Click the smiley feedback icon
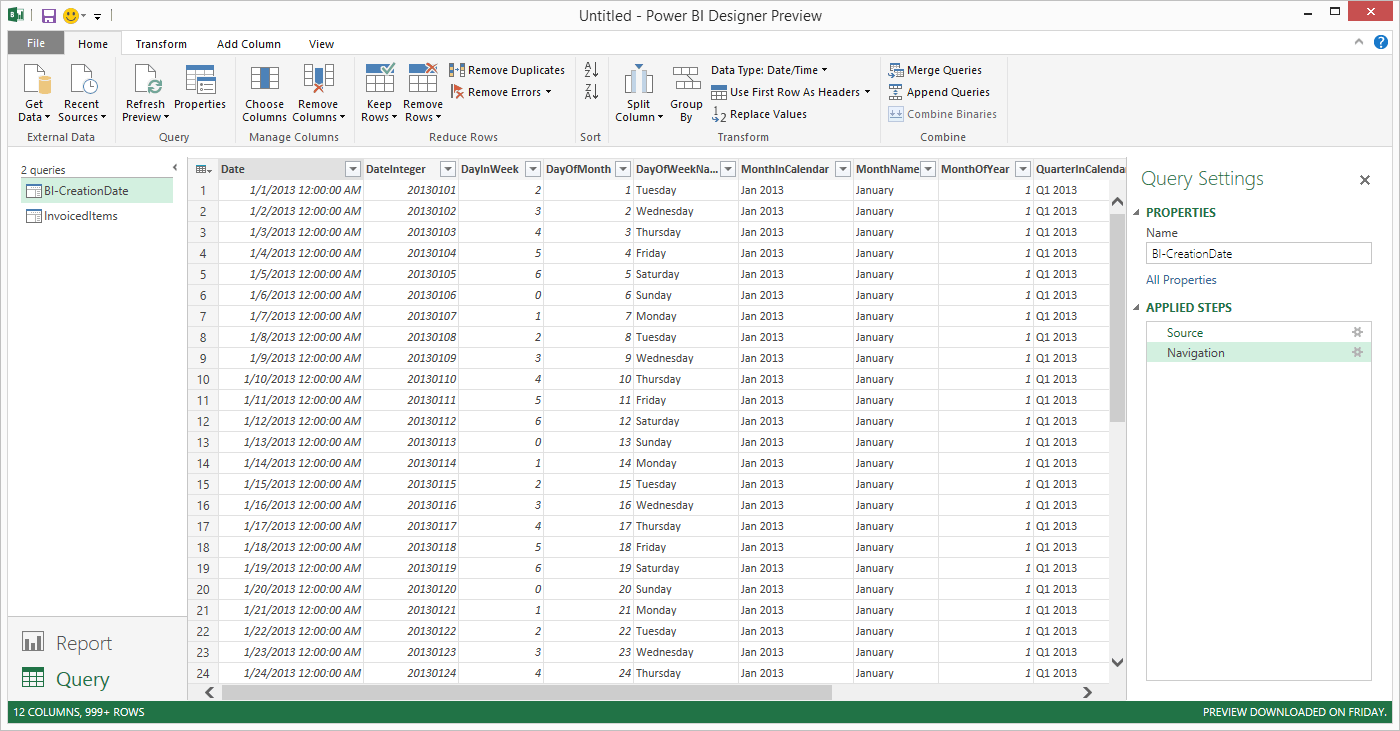 71,16
